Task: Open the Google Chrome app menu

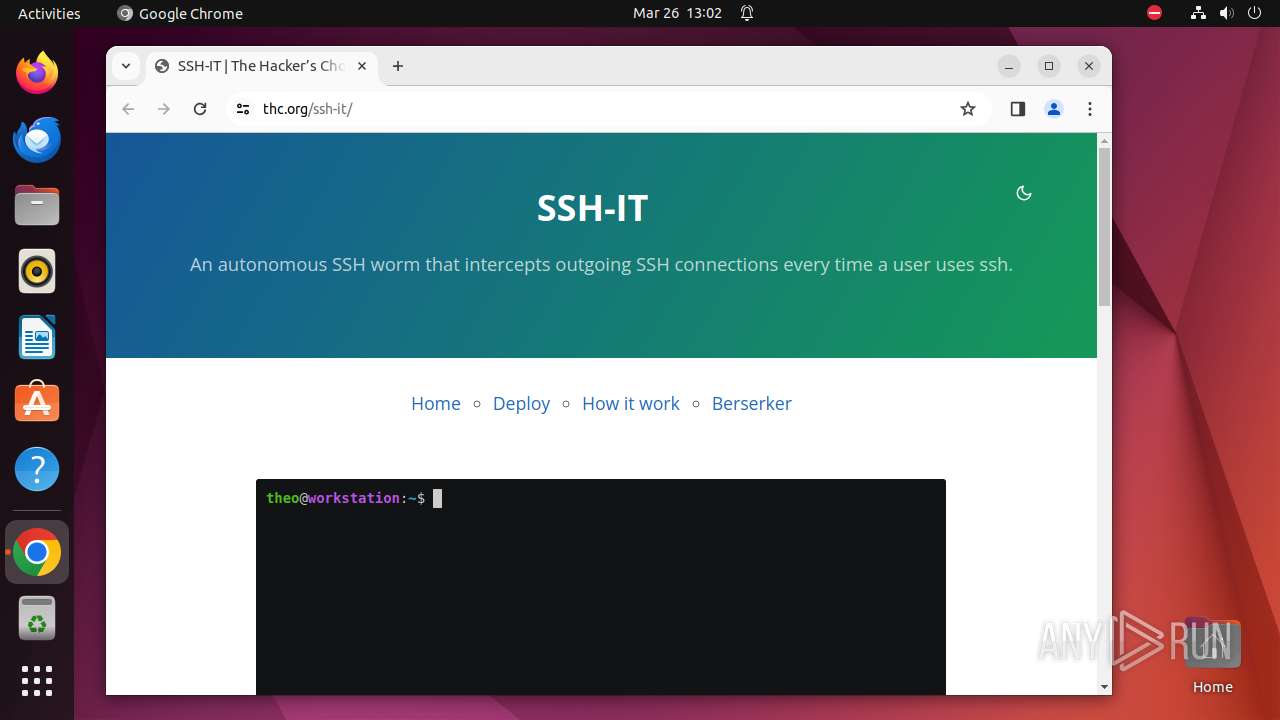Action: coord(180,13)
